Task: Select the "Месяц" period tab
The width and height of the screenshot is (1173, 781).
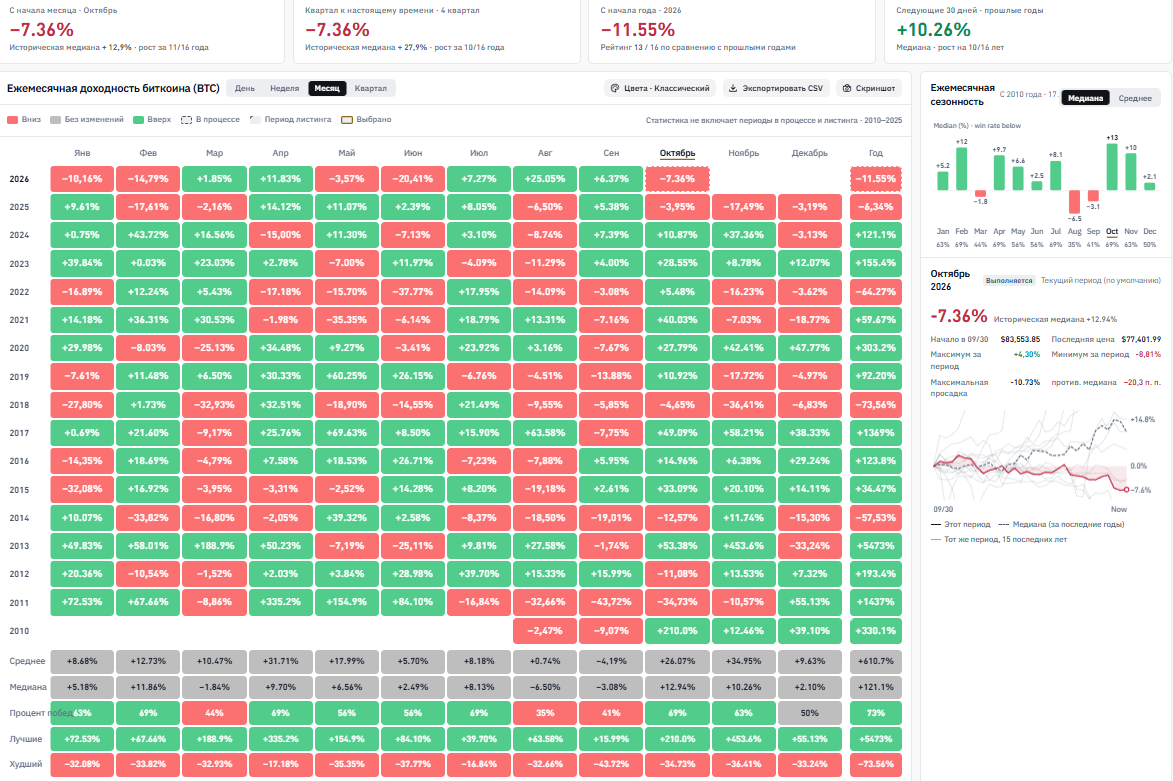Action: (x=327, y=88)
